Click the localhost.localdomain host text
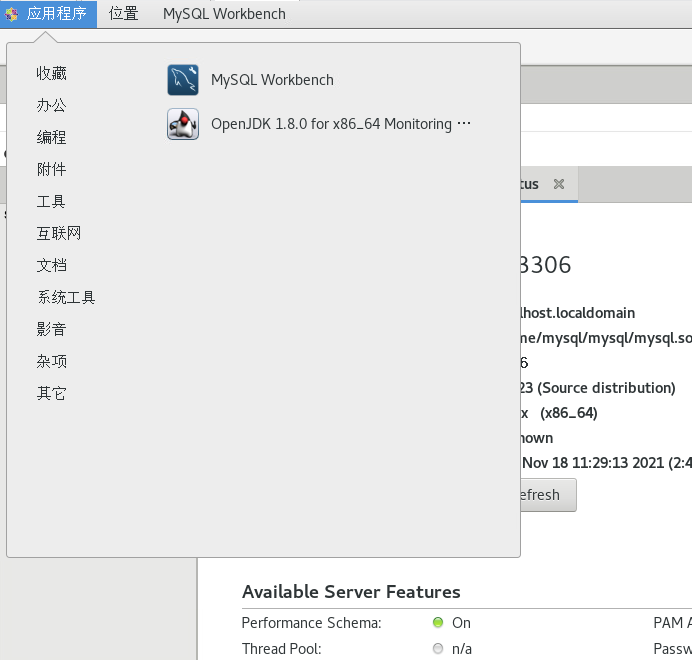The width and height of the screenshot is (692, 660). [578, 313]
